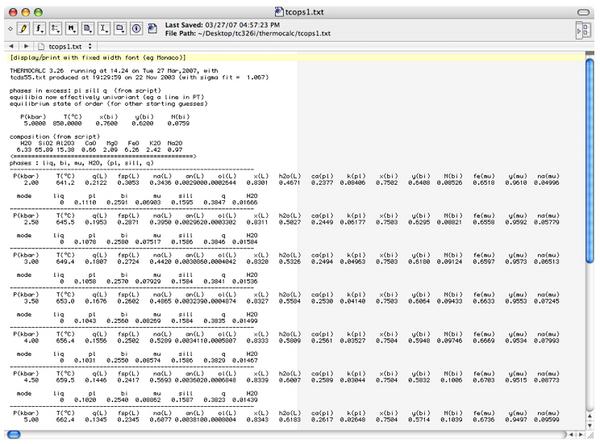Click the vertical scrollbar blue thumb
Image resolution: width=600 pixels, height=444 pixels.
(x=590, y=160)
